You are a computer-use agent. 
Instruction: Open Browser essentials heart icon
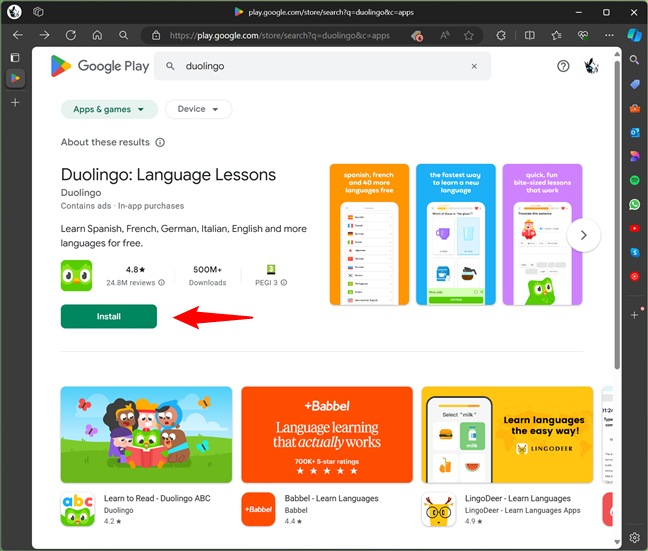(583, 36)
